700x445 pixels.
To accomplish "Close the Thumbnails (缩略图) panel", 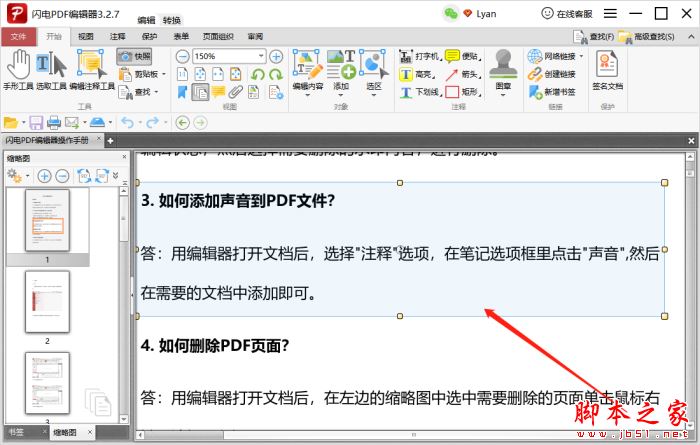I will [x=124, y=157].
